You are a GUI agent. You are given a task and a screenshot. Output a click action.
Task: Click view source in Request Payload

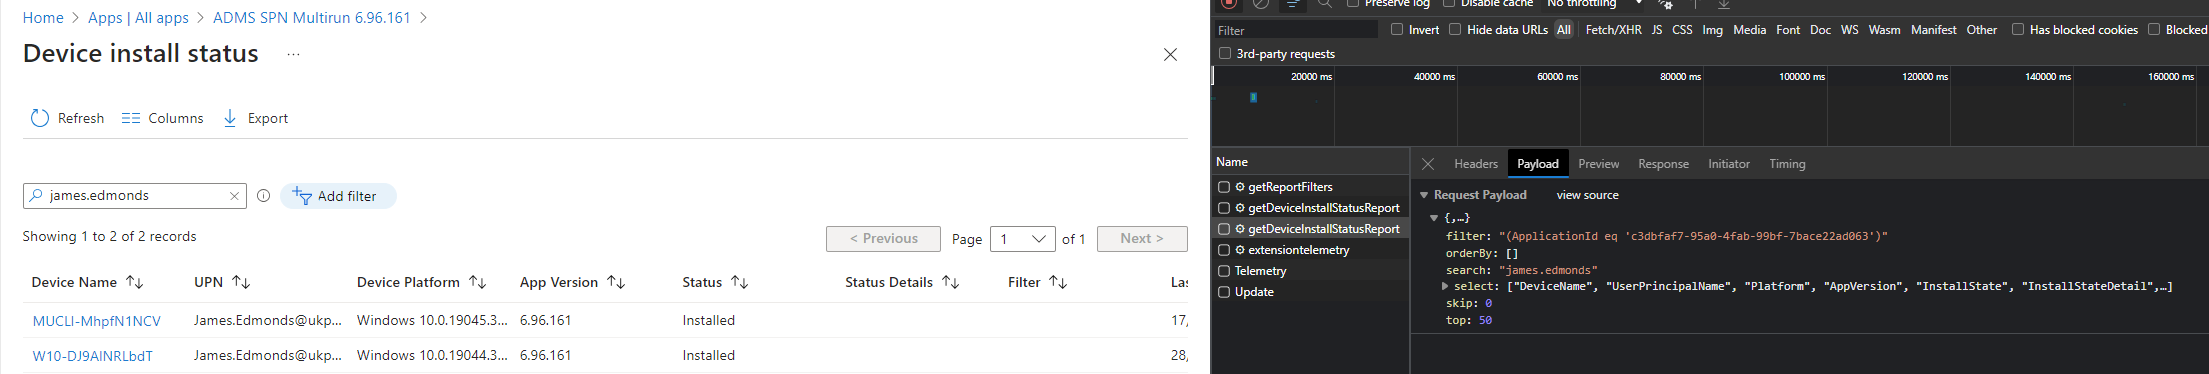[1587, 195]
